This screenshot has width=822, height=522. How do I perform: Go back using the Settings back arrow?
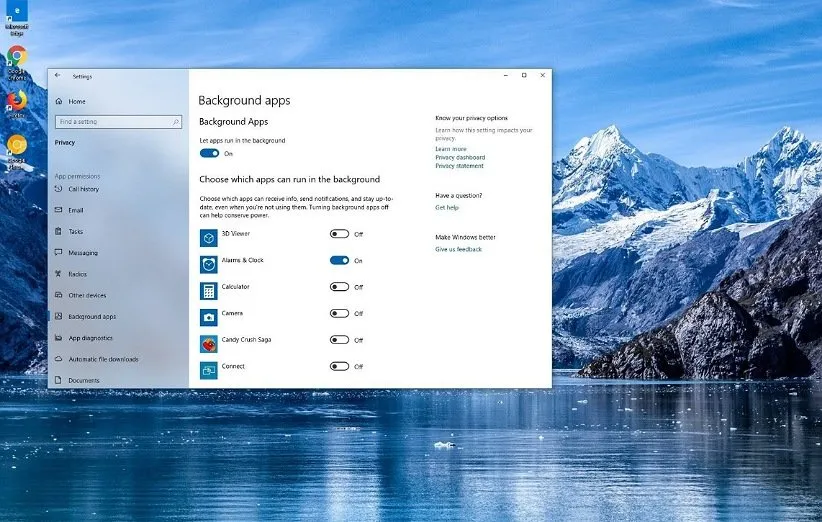coord(57,75)
